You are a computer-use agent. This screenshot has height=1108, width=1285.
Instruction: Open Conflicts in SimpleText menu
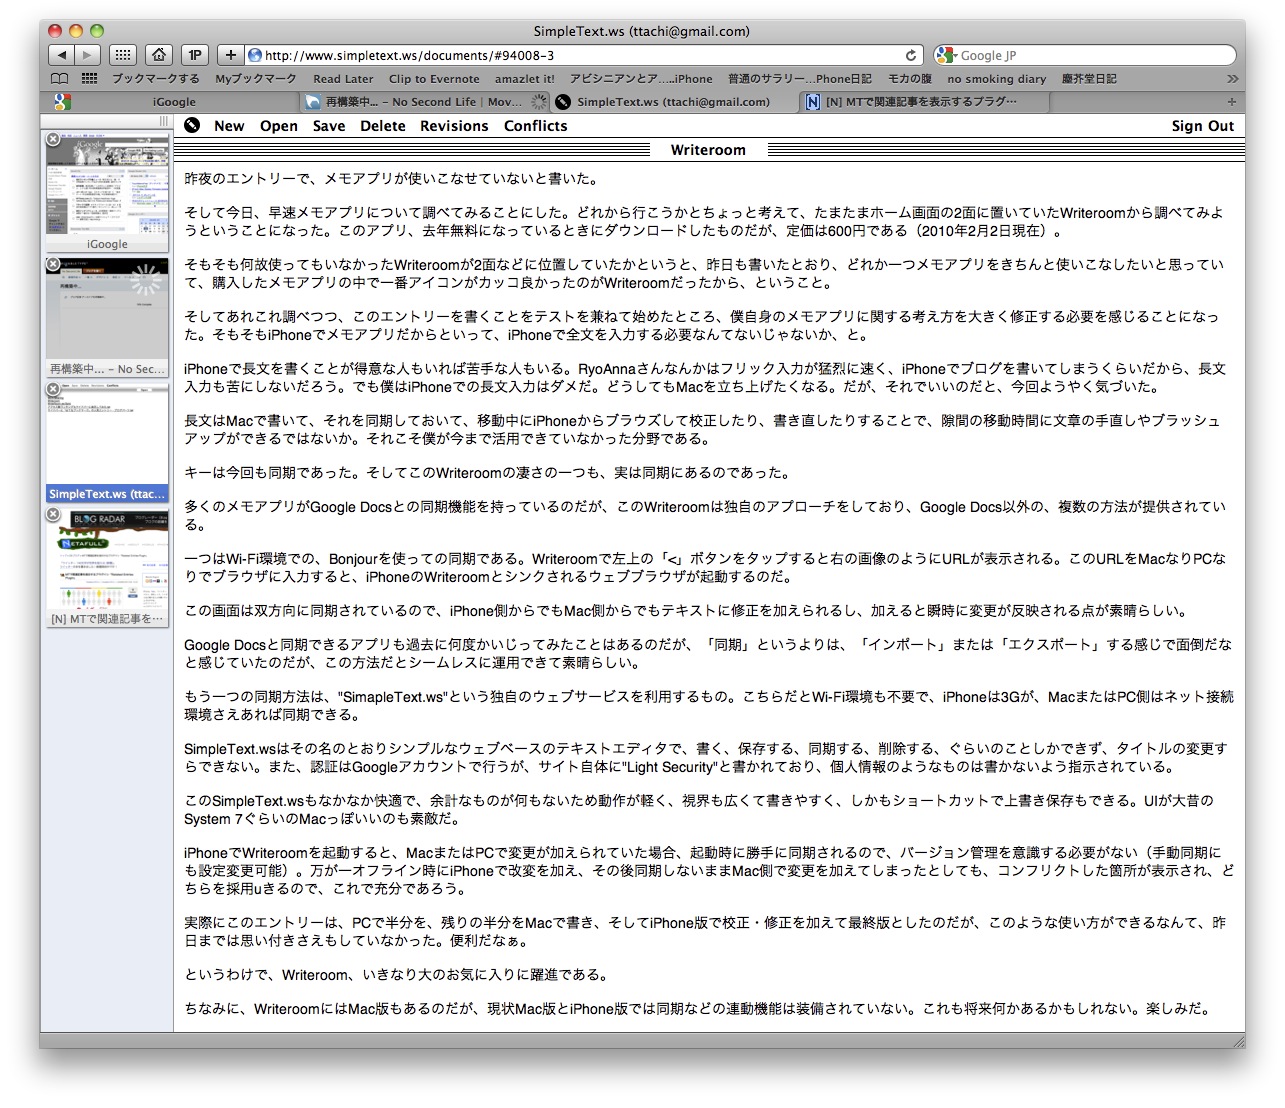536,126
